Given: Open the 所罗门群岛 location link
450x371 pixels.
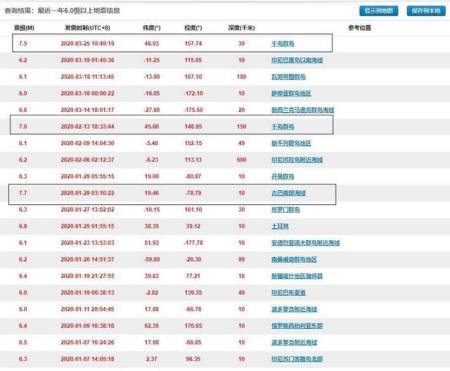Looking at the screenshot, I should tap(286, 210).
